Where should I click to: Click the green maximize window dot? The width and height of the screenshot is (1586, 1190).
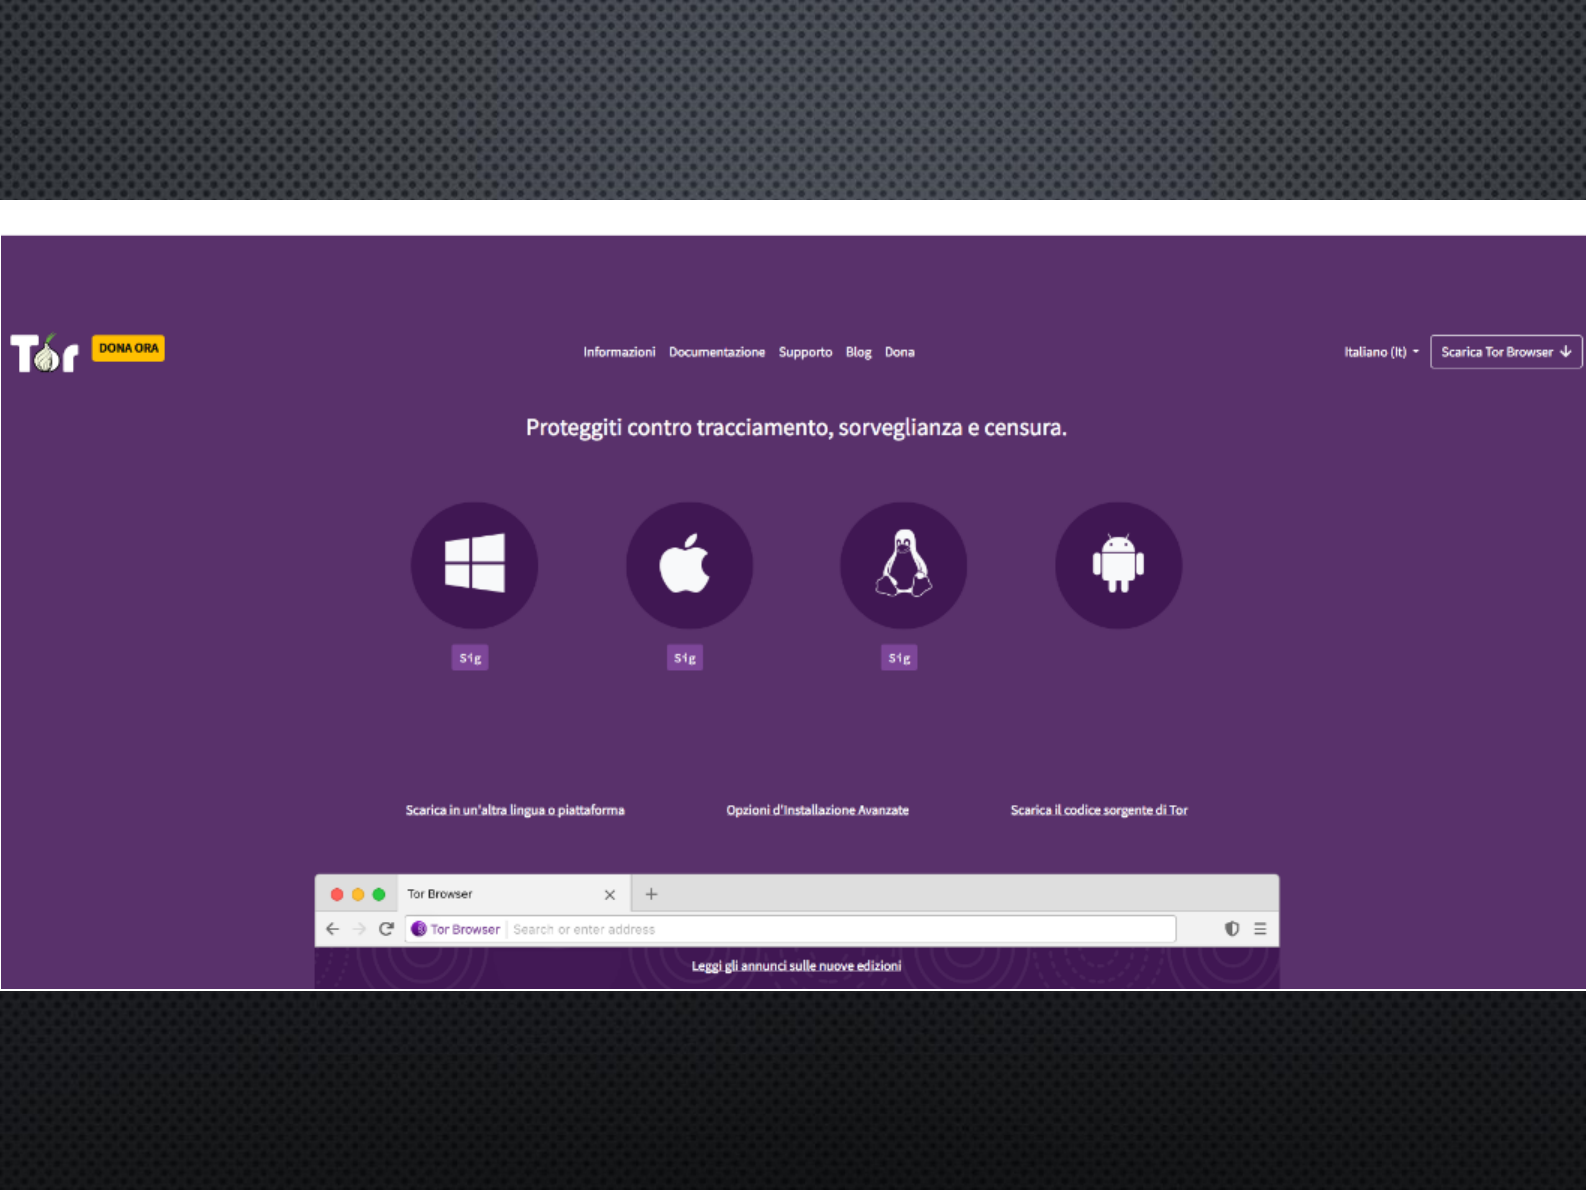point(379,894)
